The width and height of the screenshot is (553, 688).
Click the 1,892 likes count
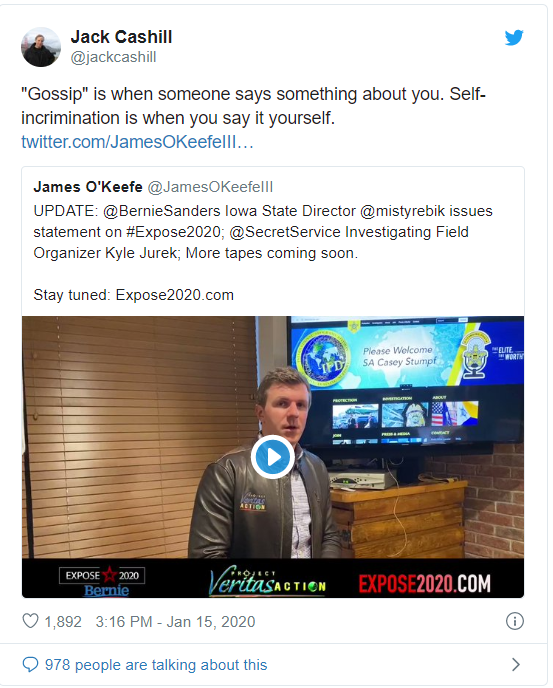(x=63, y=622)
